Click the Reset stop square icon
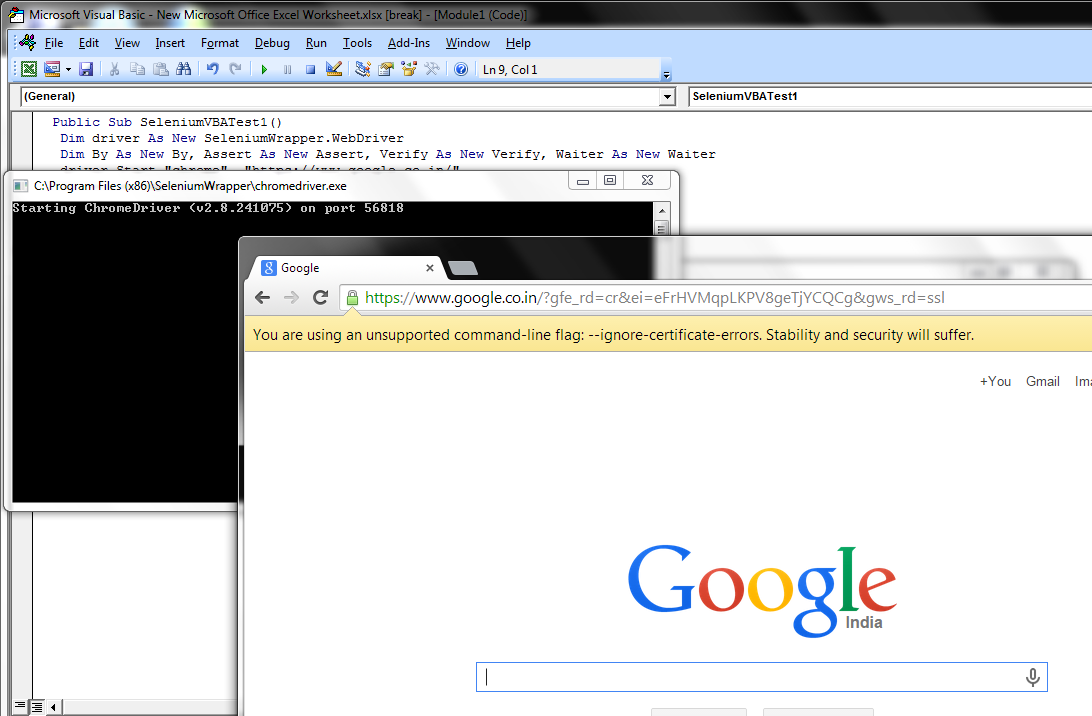The height and width of the screenshot is (716, 1092). click(x=311, y=69)
